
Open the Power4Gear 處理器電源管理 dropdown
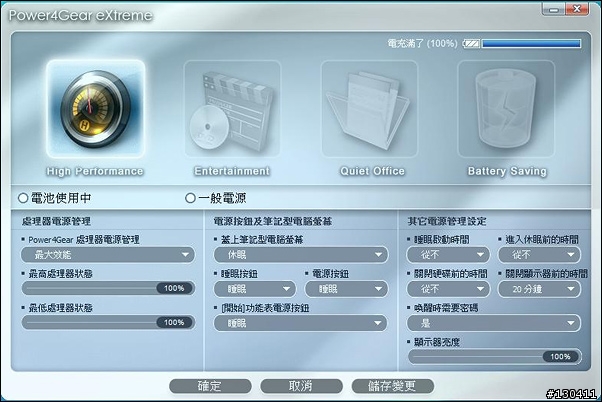tap(108, 255)
